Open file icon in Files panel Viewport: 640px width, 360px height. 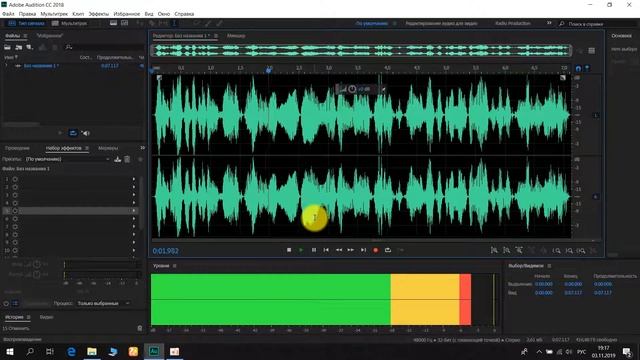coord(7,47)
